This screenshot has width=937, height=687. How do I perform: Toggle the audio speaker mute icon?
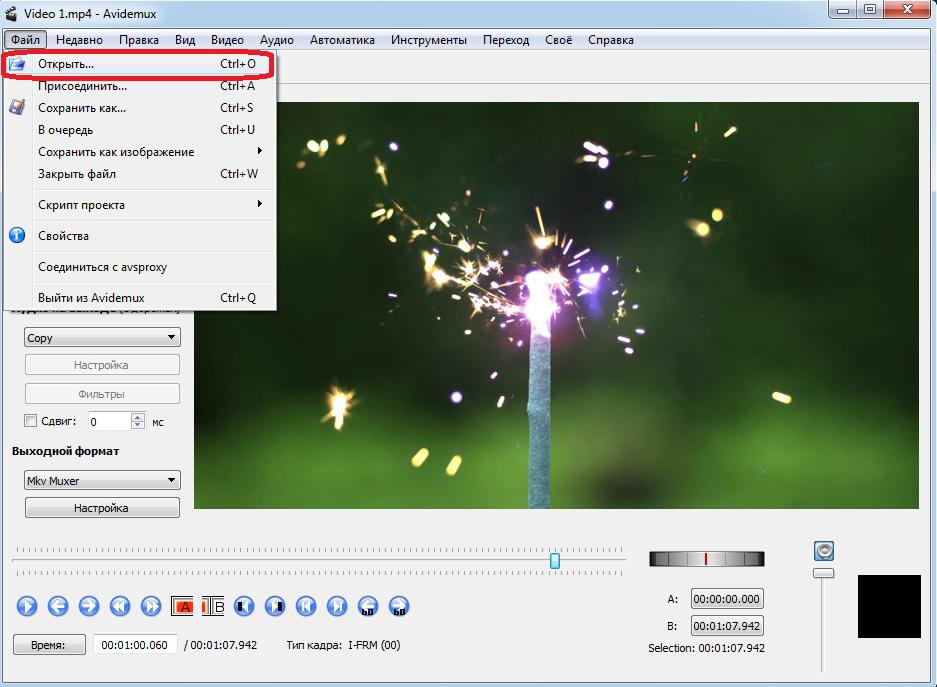tap(824, 551)
